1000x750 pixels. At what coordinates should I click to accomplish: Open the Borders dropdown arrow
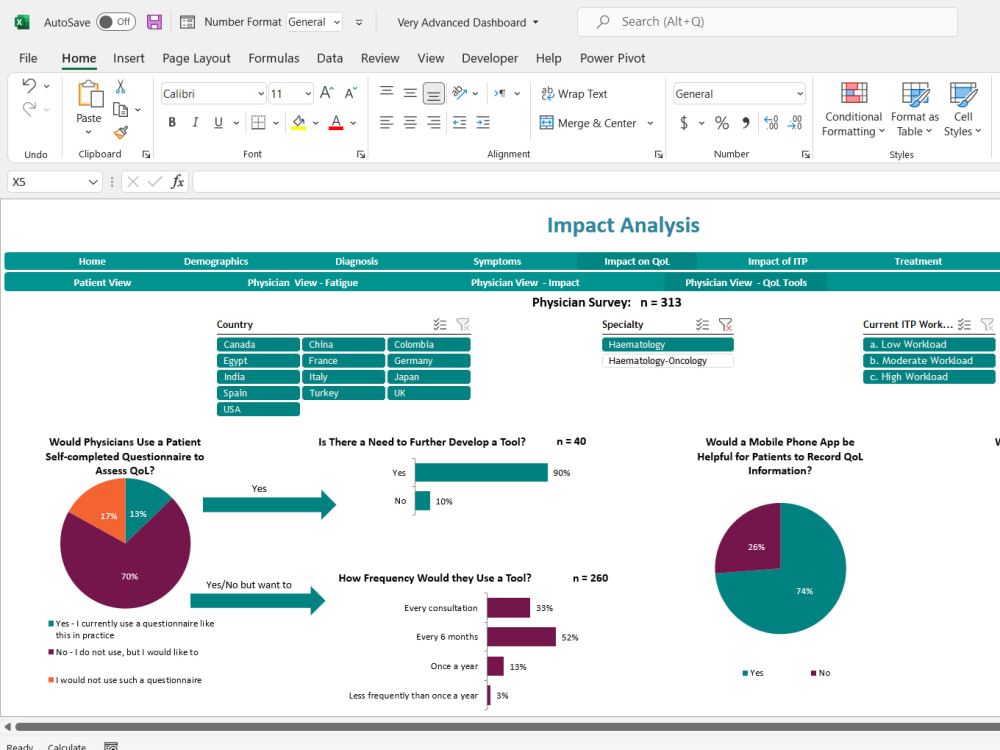pyautogui.click(x=276, y=123)
